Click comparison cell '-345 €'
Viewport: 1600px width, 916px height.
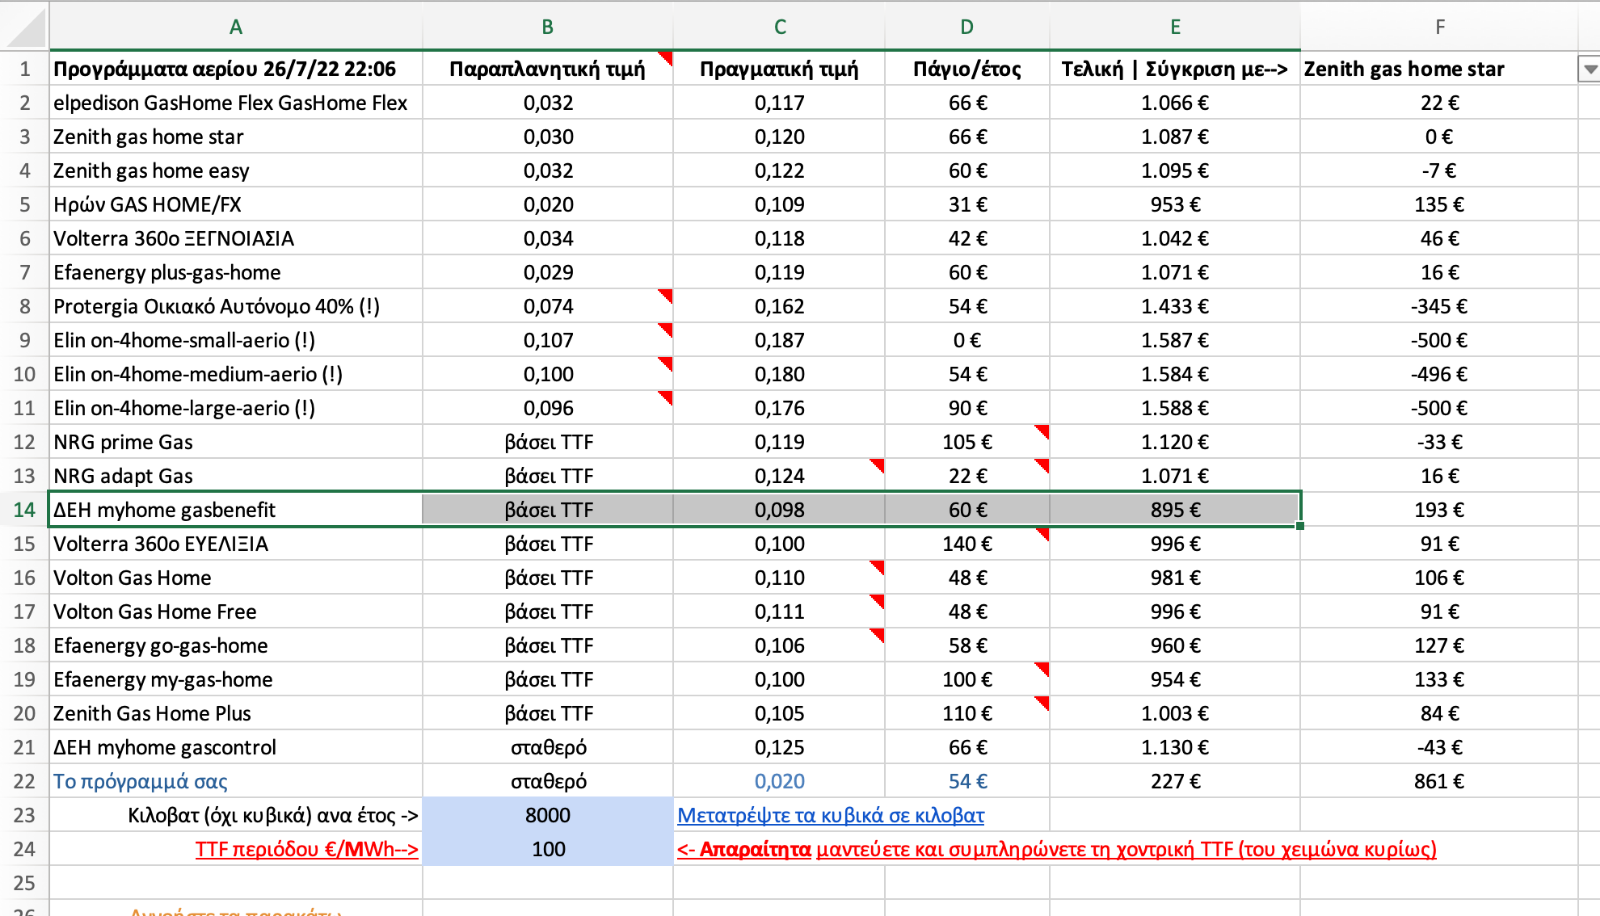click(x=1439, y=306)
